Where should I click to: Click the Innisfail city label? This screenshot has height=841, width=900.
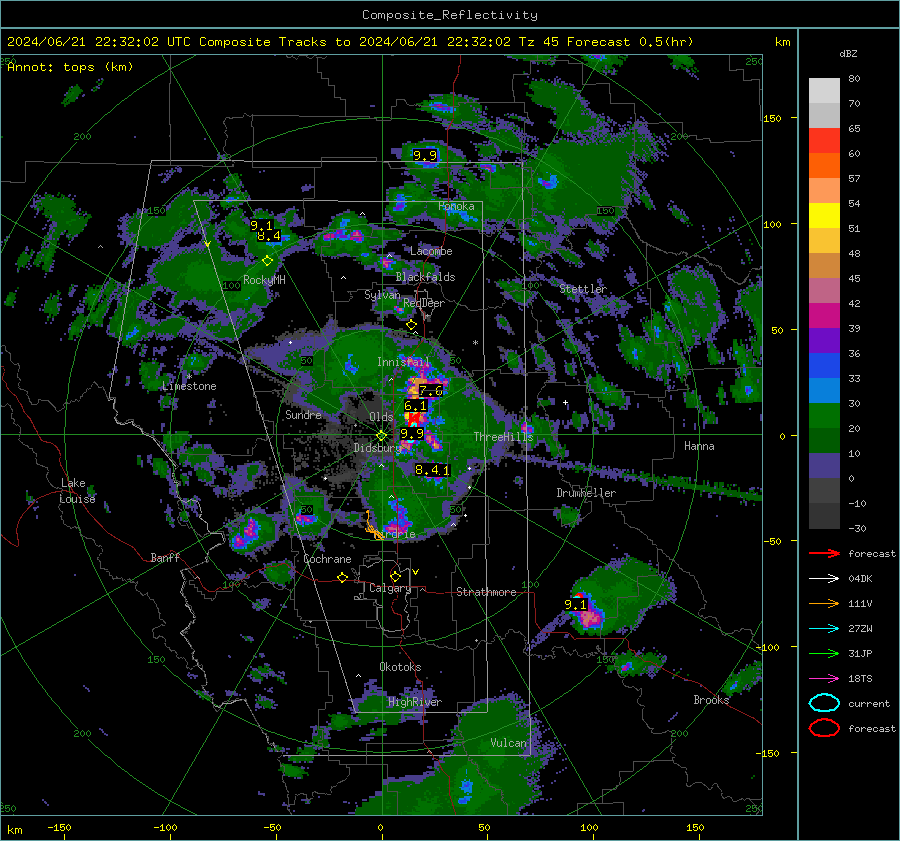[403, 362]
